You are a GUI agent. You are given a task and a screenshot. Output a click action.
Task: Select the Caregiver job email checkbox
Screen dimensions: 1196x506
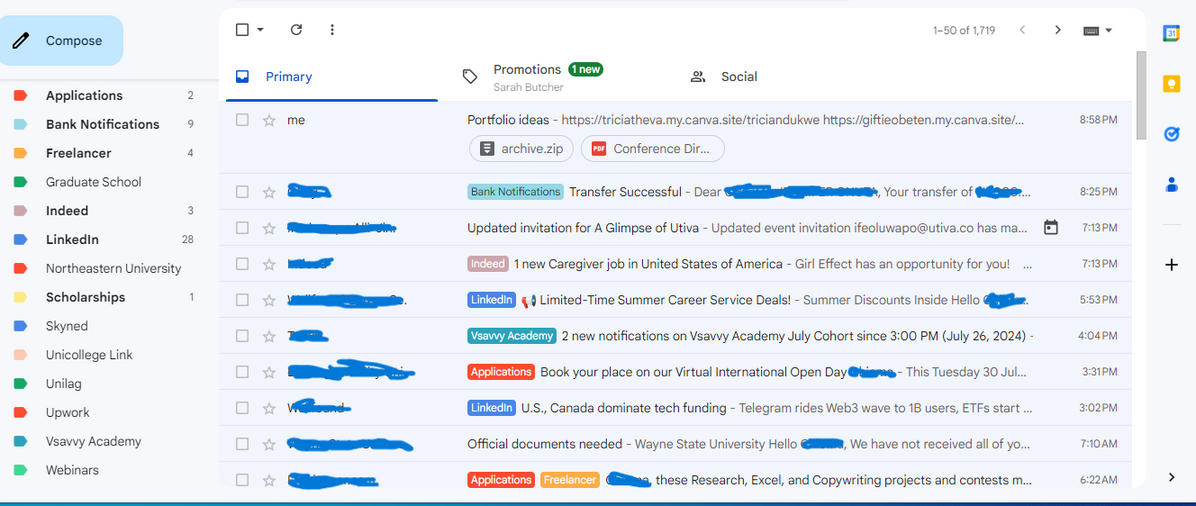(242, 263)
